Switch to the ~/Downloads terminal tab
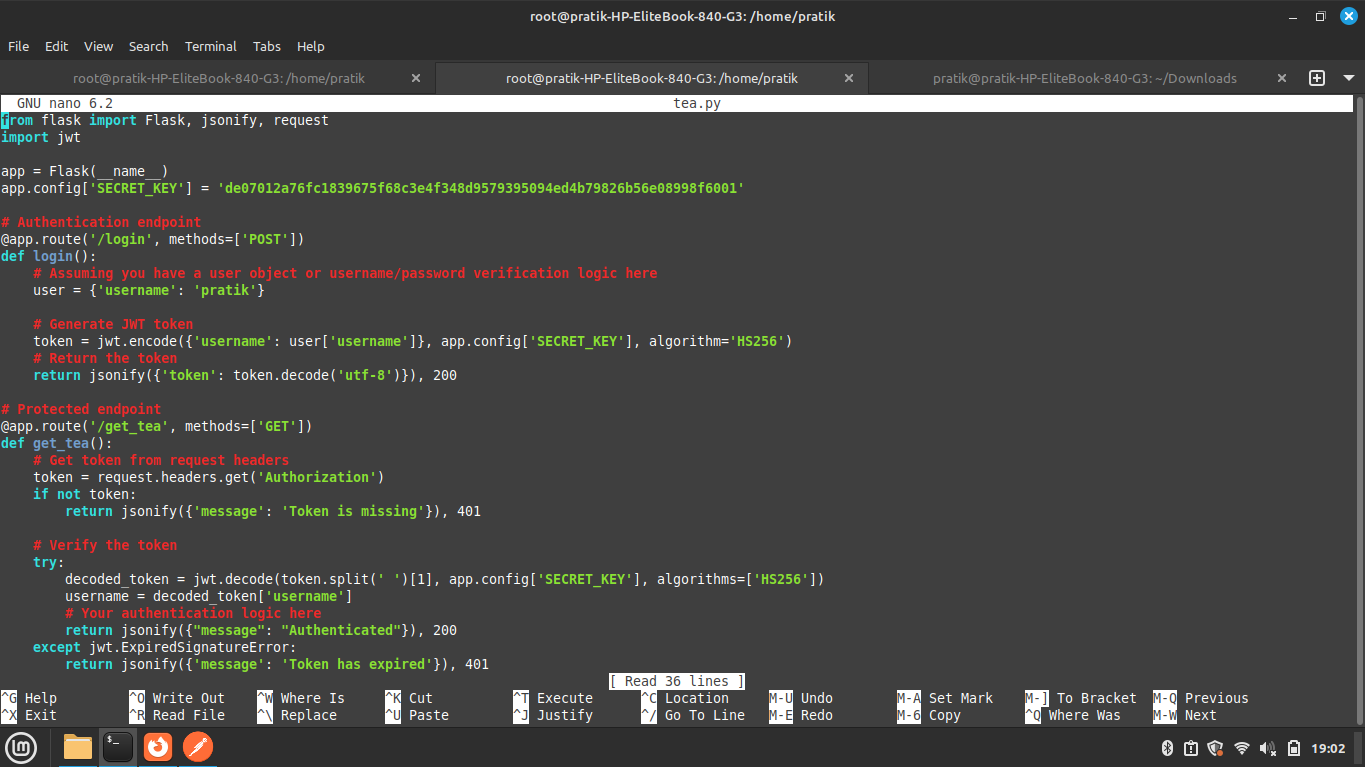The image size is (1365, 767). click(1084, 78)
